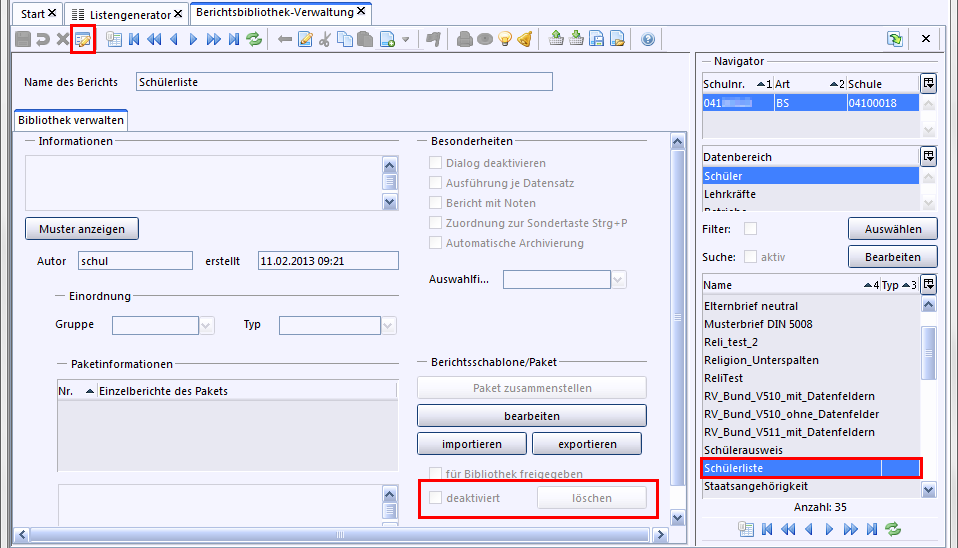
Task: Expand the Typ dropdown under Einordnung
Action: [x=388, y=325]
